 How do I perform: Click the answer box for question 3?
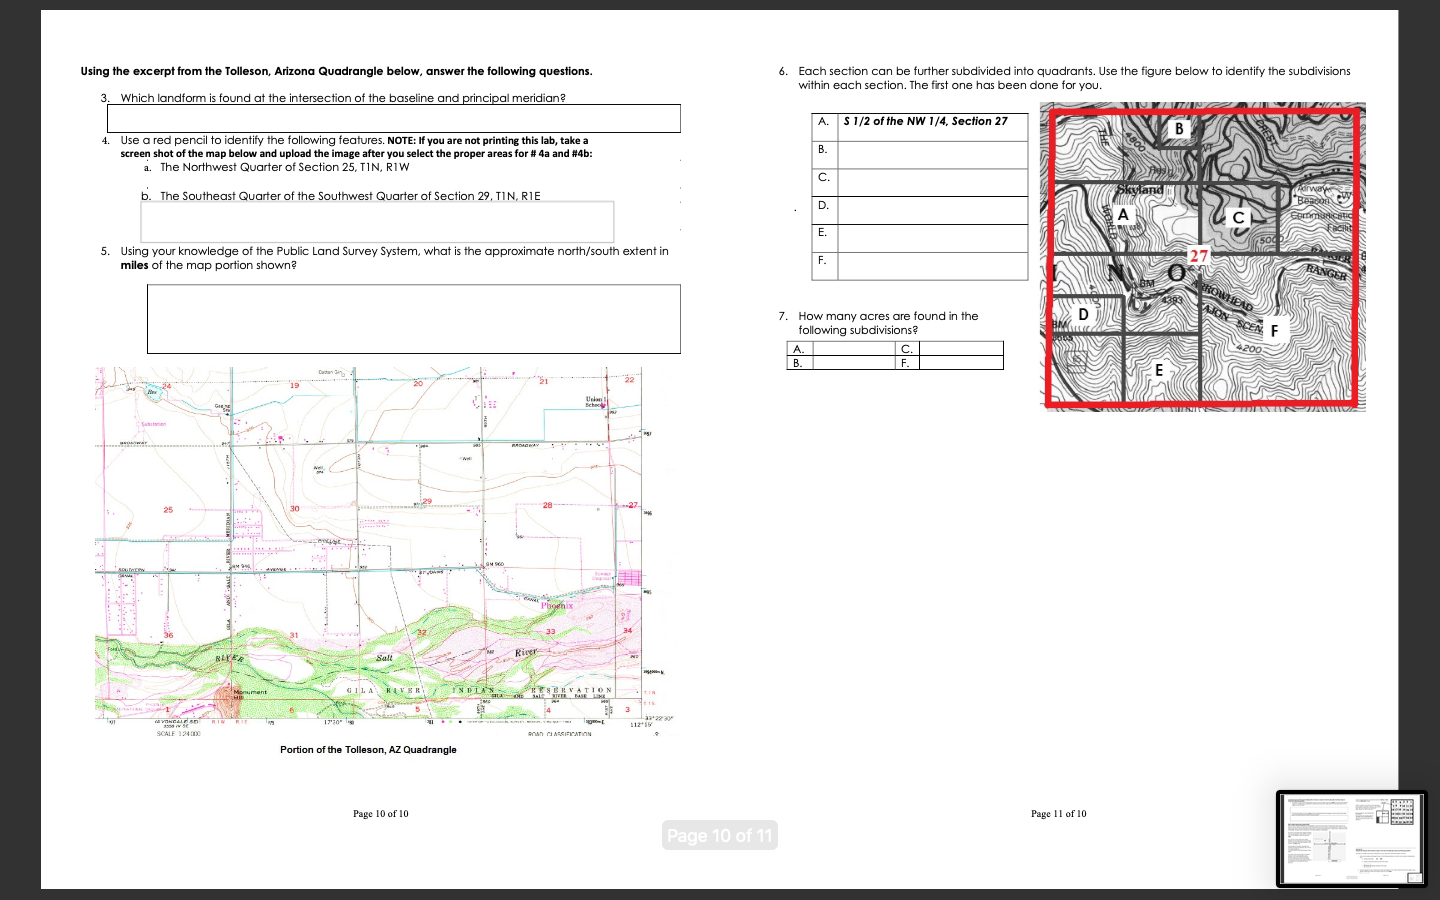(x=393, y=118)
